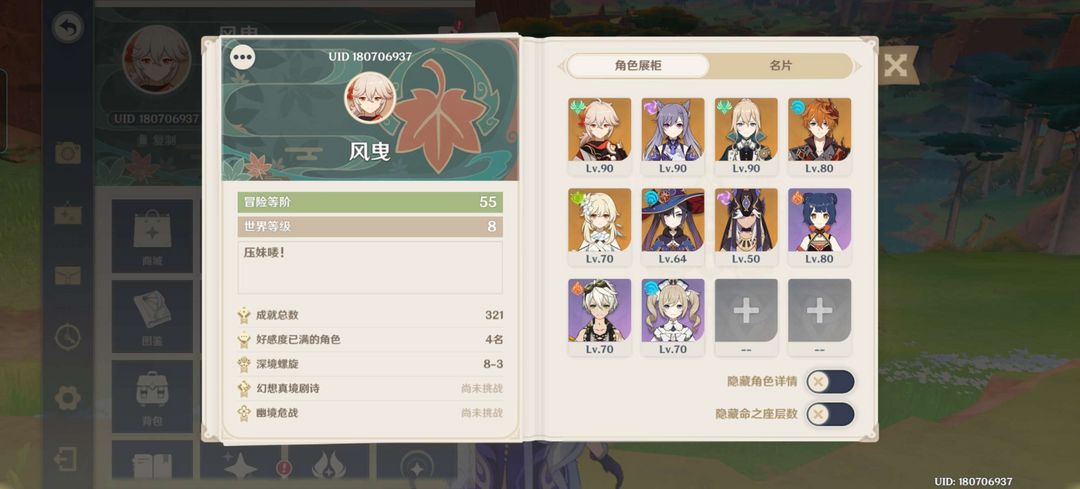Open the camera icon in left sidebar

pyautogui.click(x=68, y=152)
